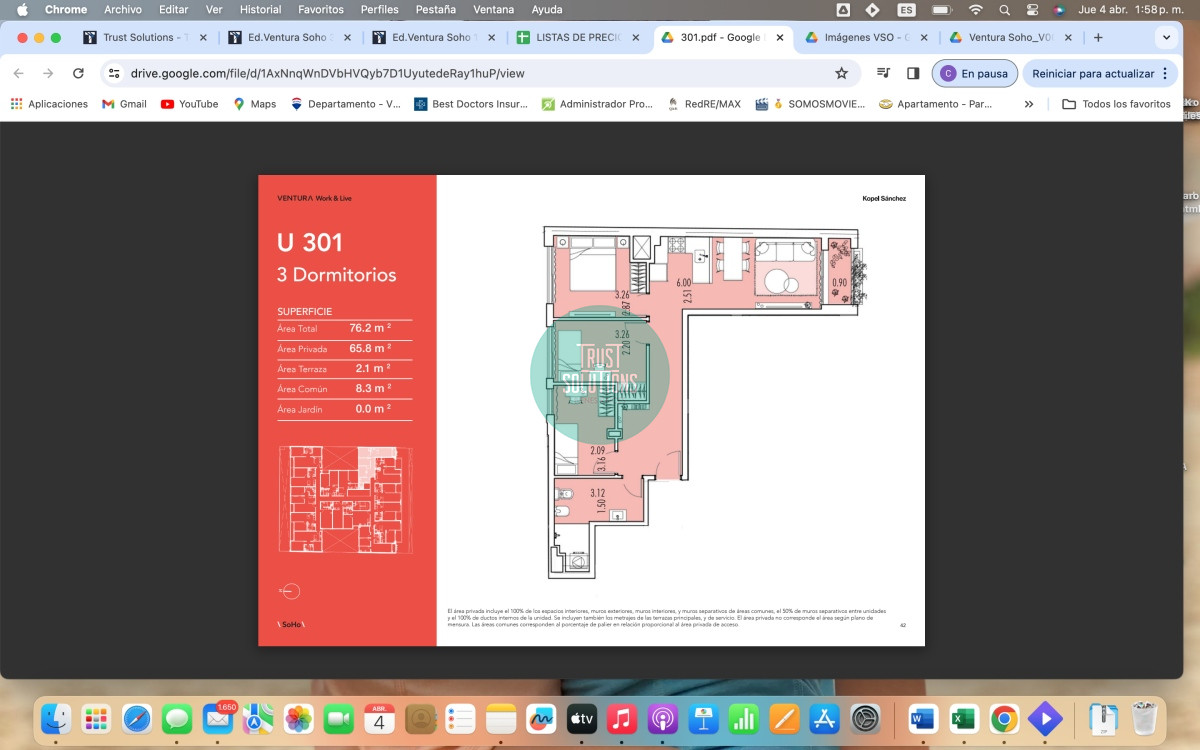Screen dimensions: 1200x750
Task: Go back to the previous page
Action: [x=18, y=73]
